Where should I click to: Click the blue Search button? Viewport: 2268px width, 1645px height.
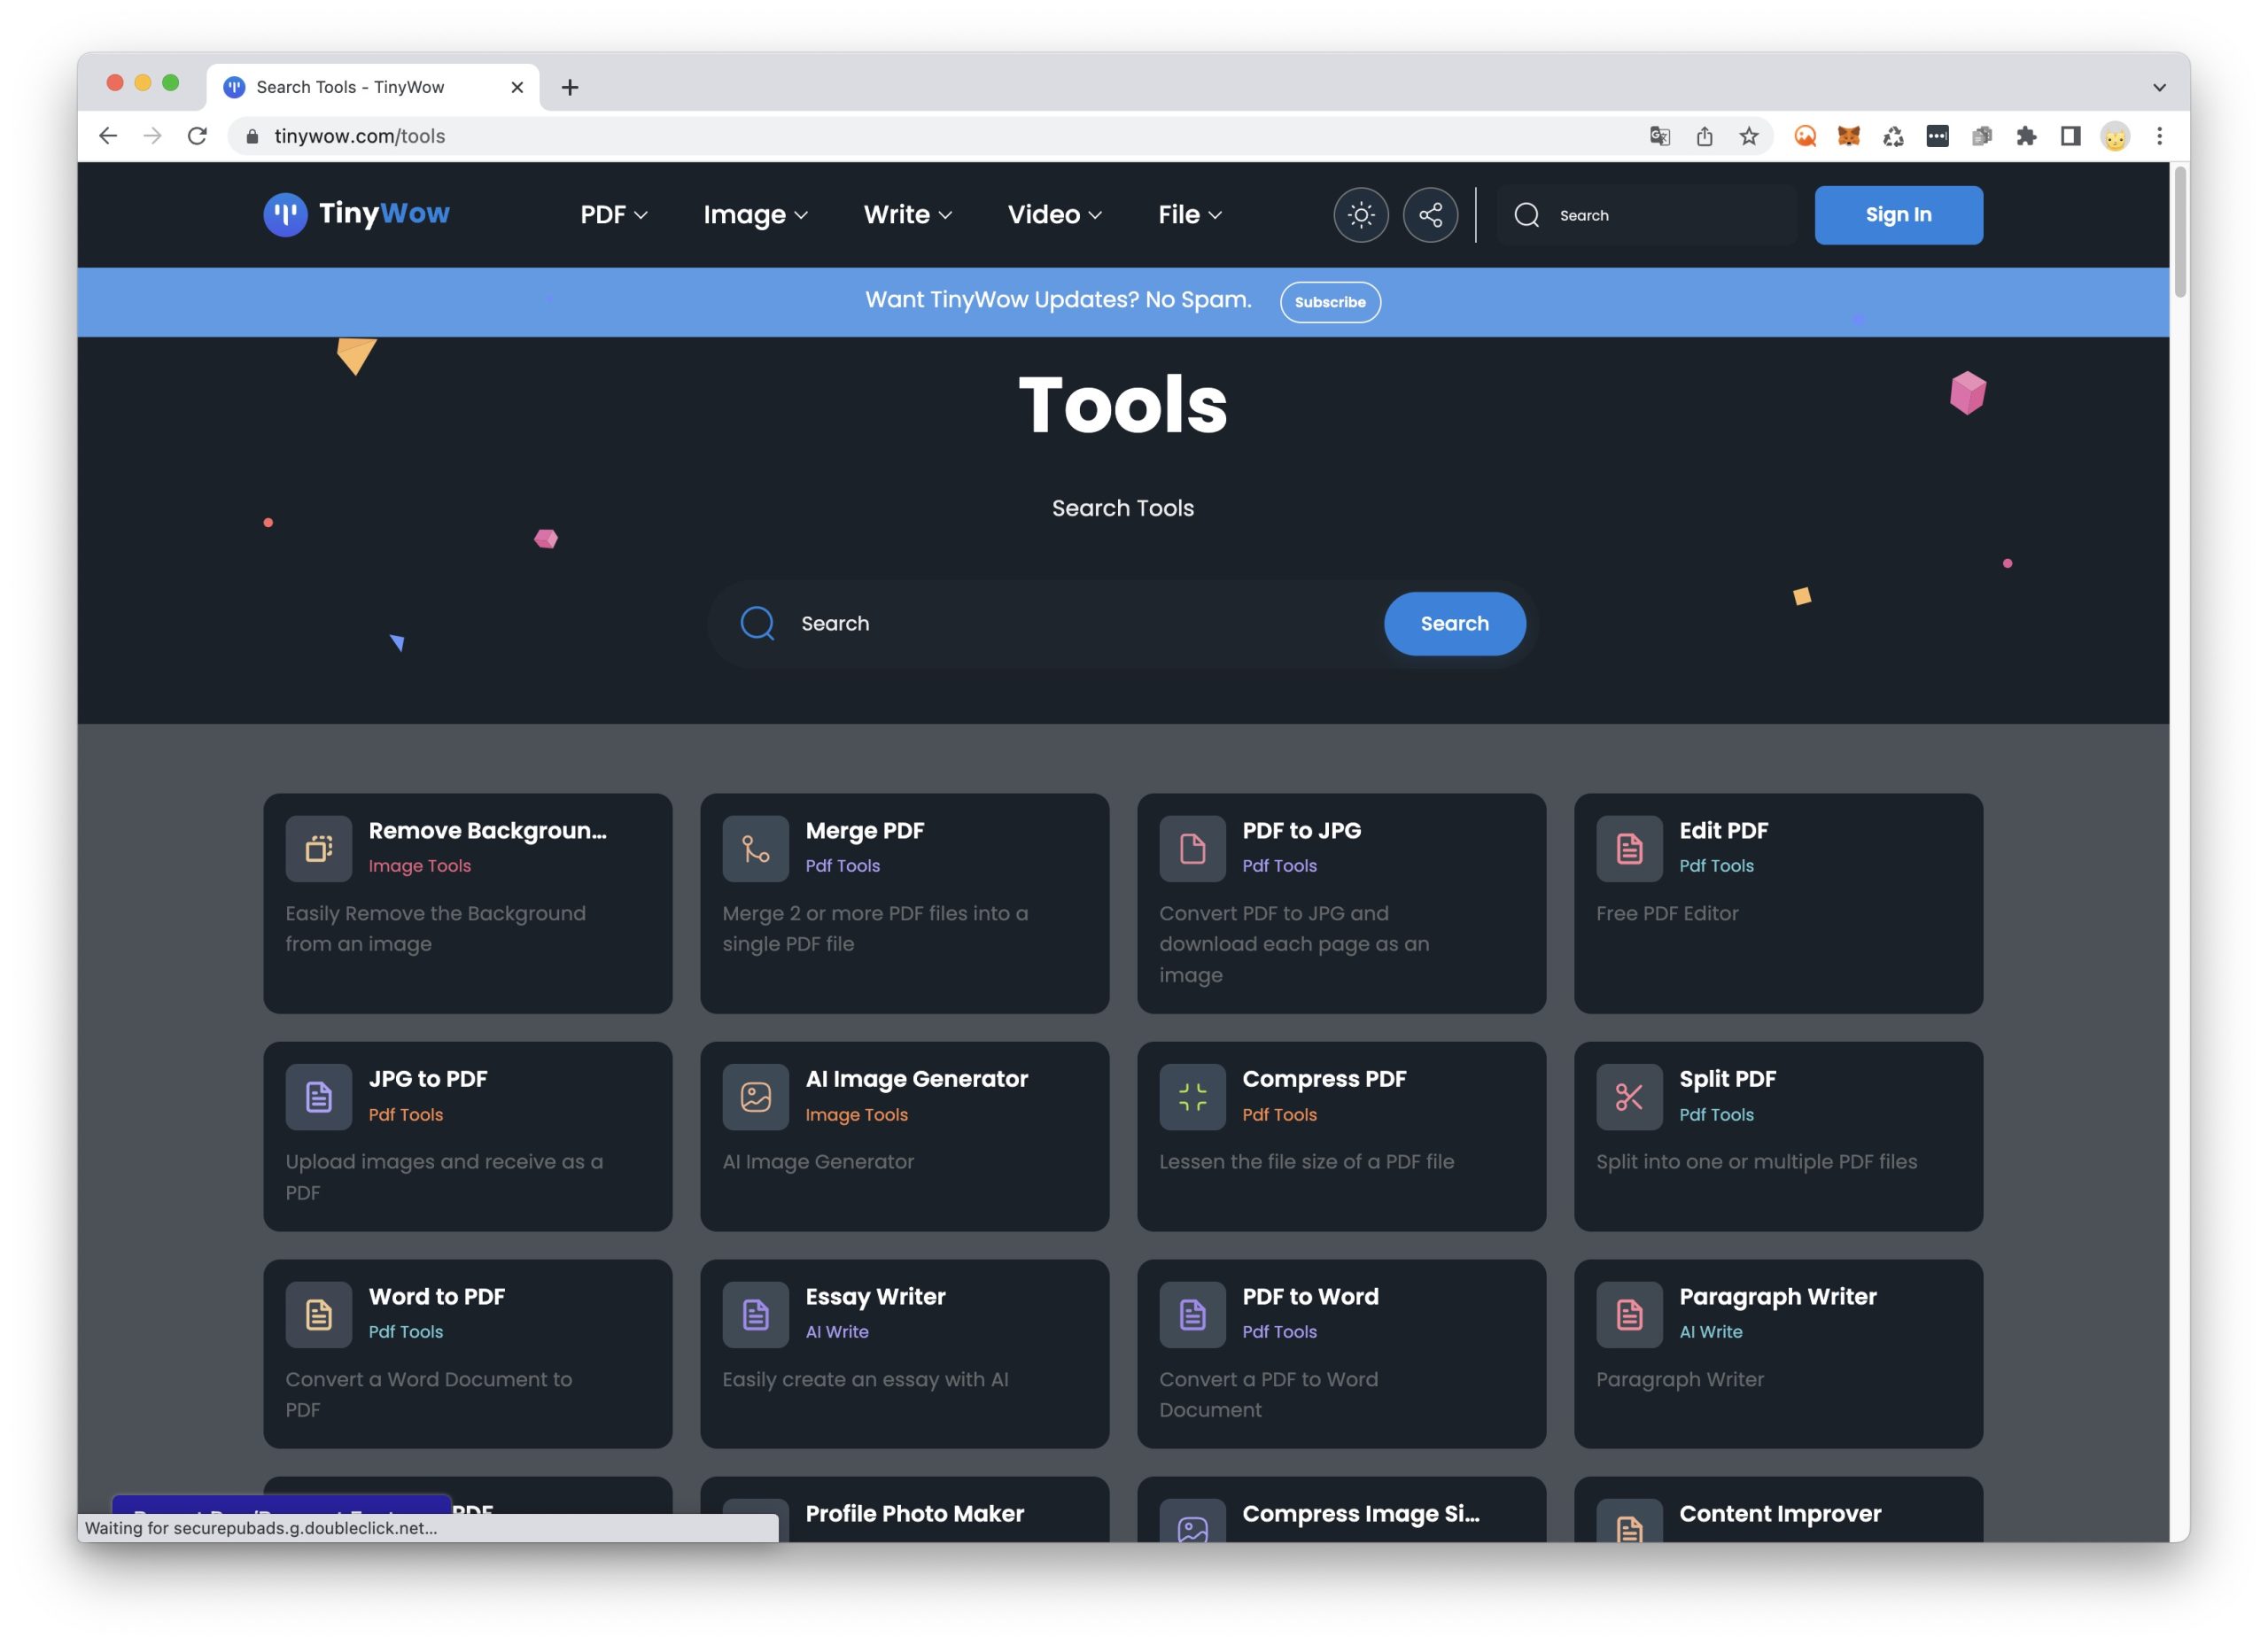(x=1453, y=624)
